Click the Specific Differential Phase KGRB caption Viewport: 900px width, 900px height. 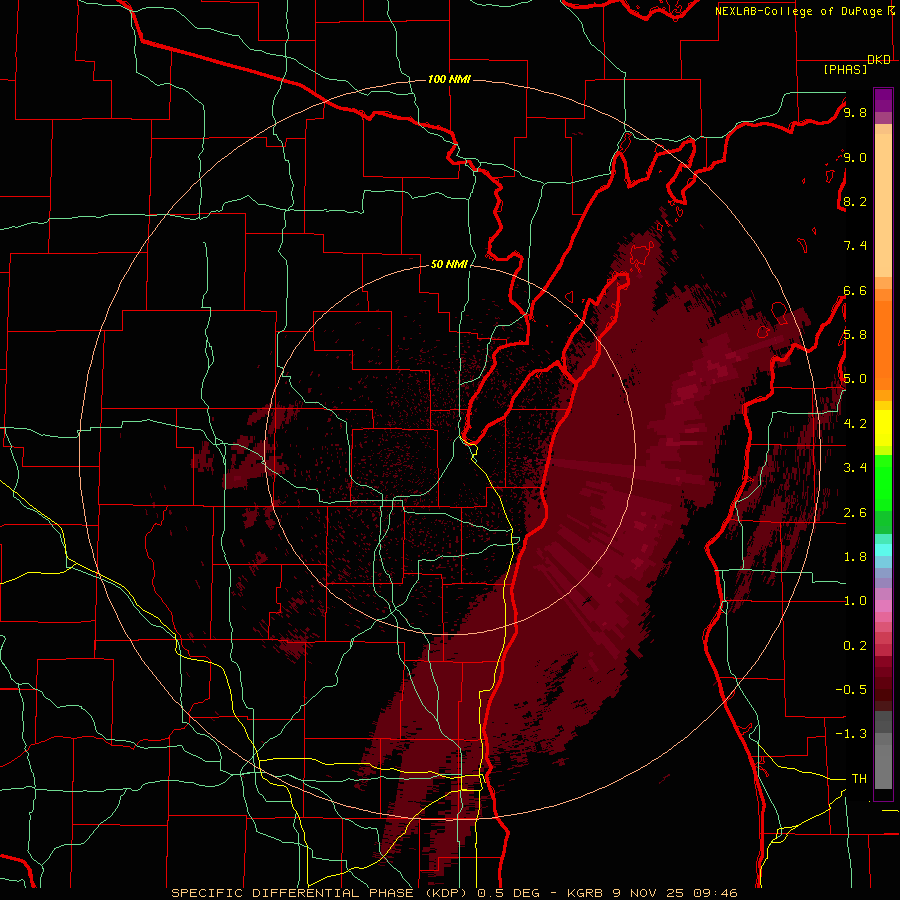click(455, 893)
